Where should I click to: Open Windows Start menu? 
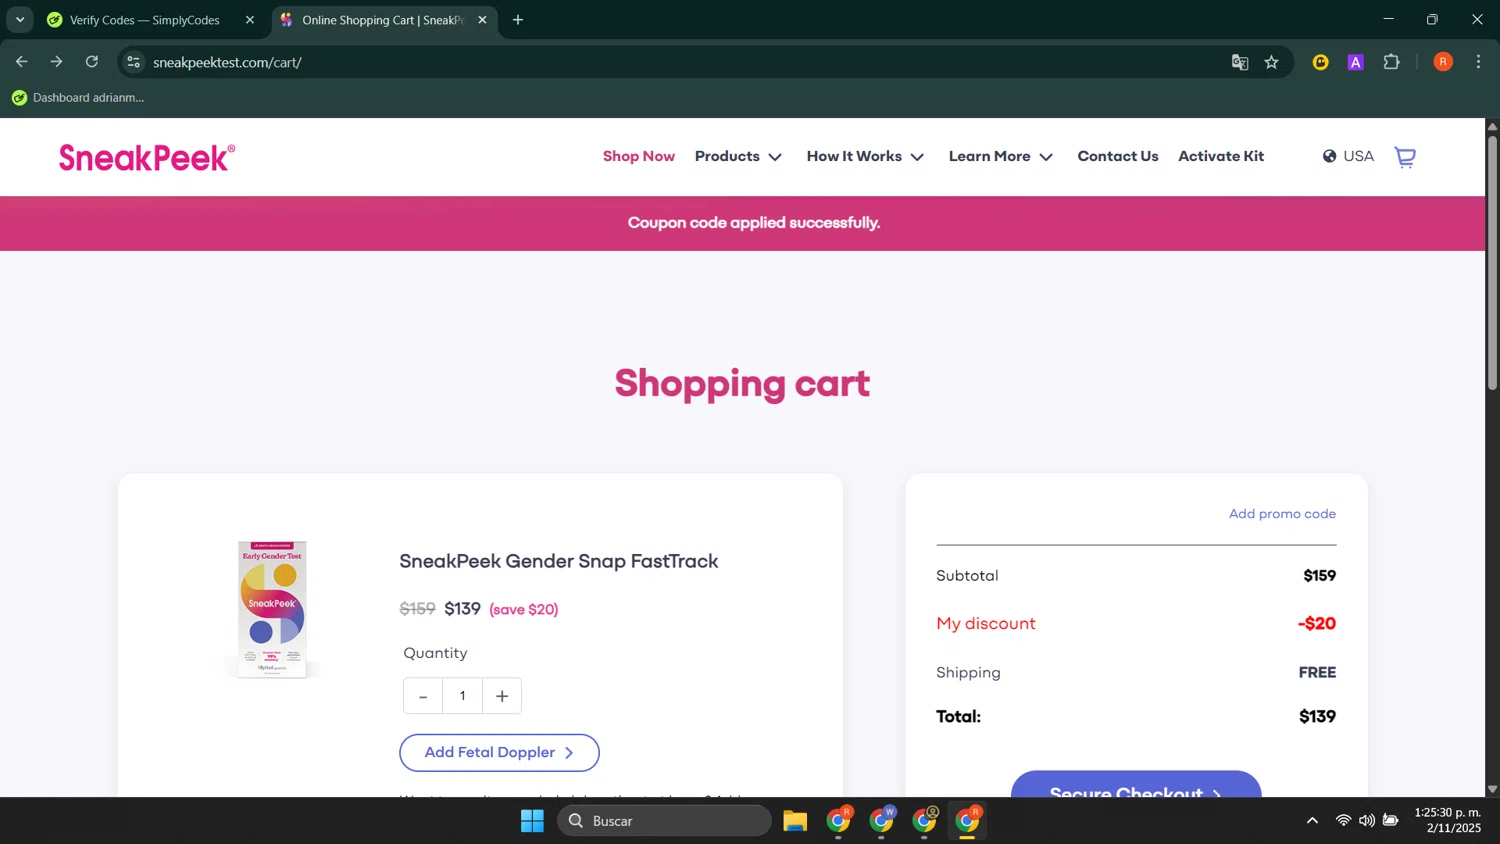point(532,821)
